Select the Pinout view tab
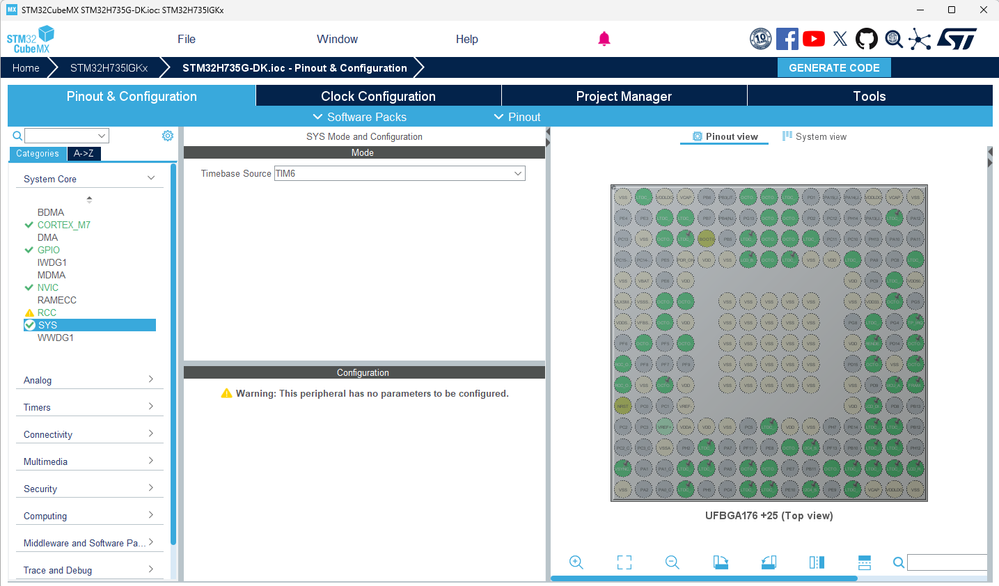This screenshot has height=586, width=999. coord(725,136)
